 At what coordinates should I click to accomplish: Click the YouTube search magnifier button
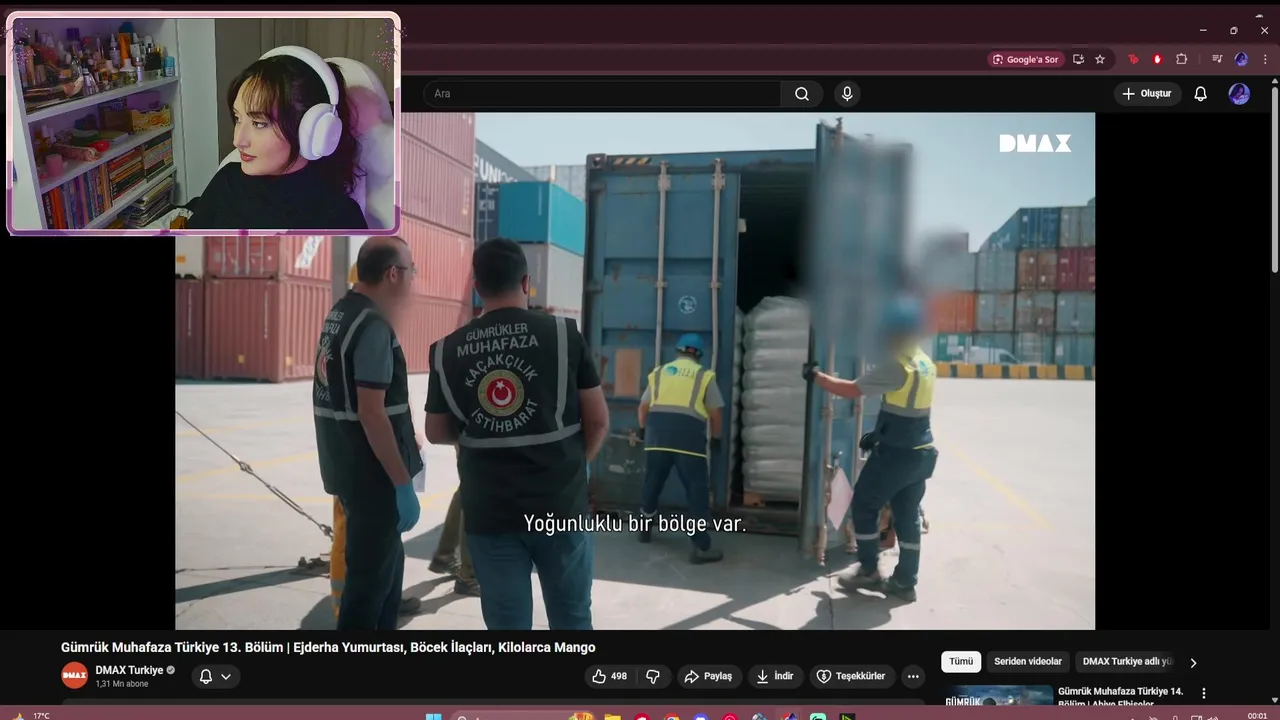point(802,94)
